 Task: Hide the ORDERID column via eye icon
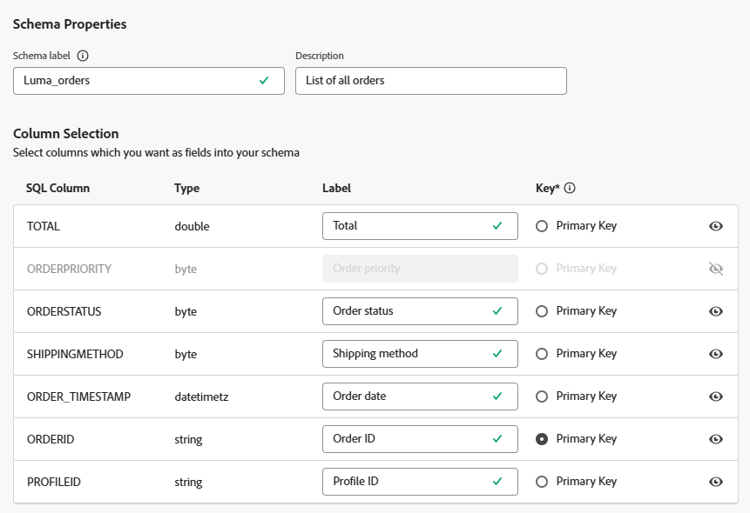(x=716, y=439)
